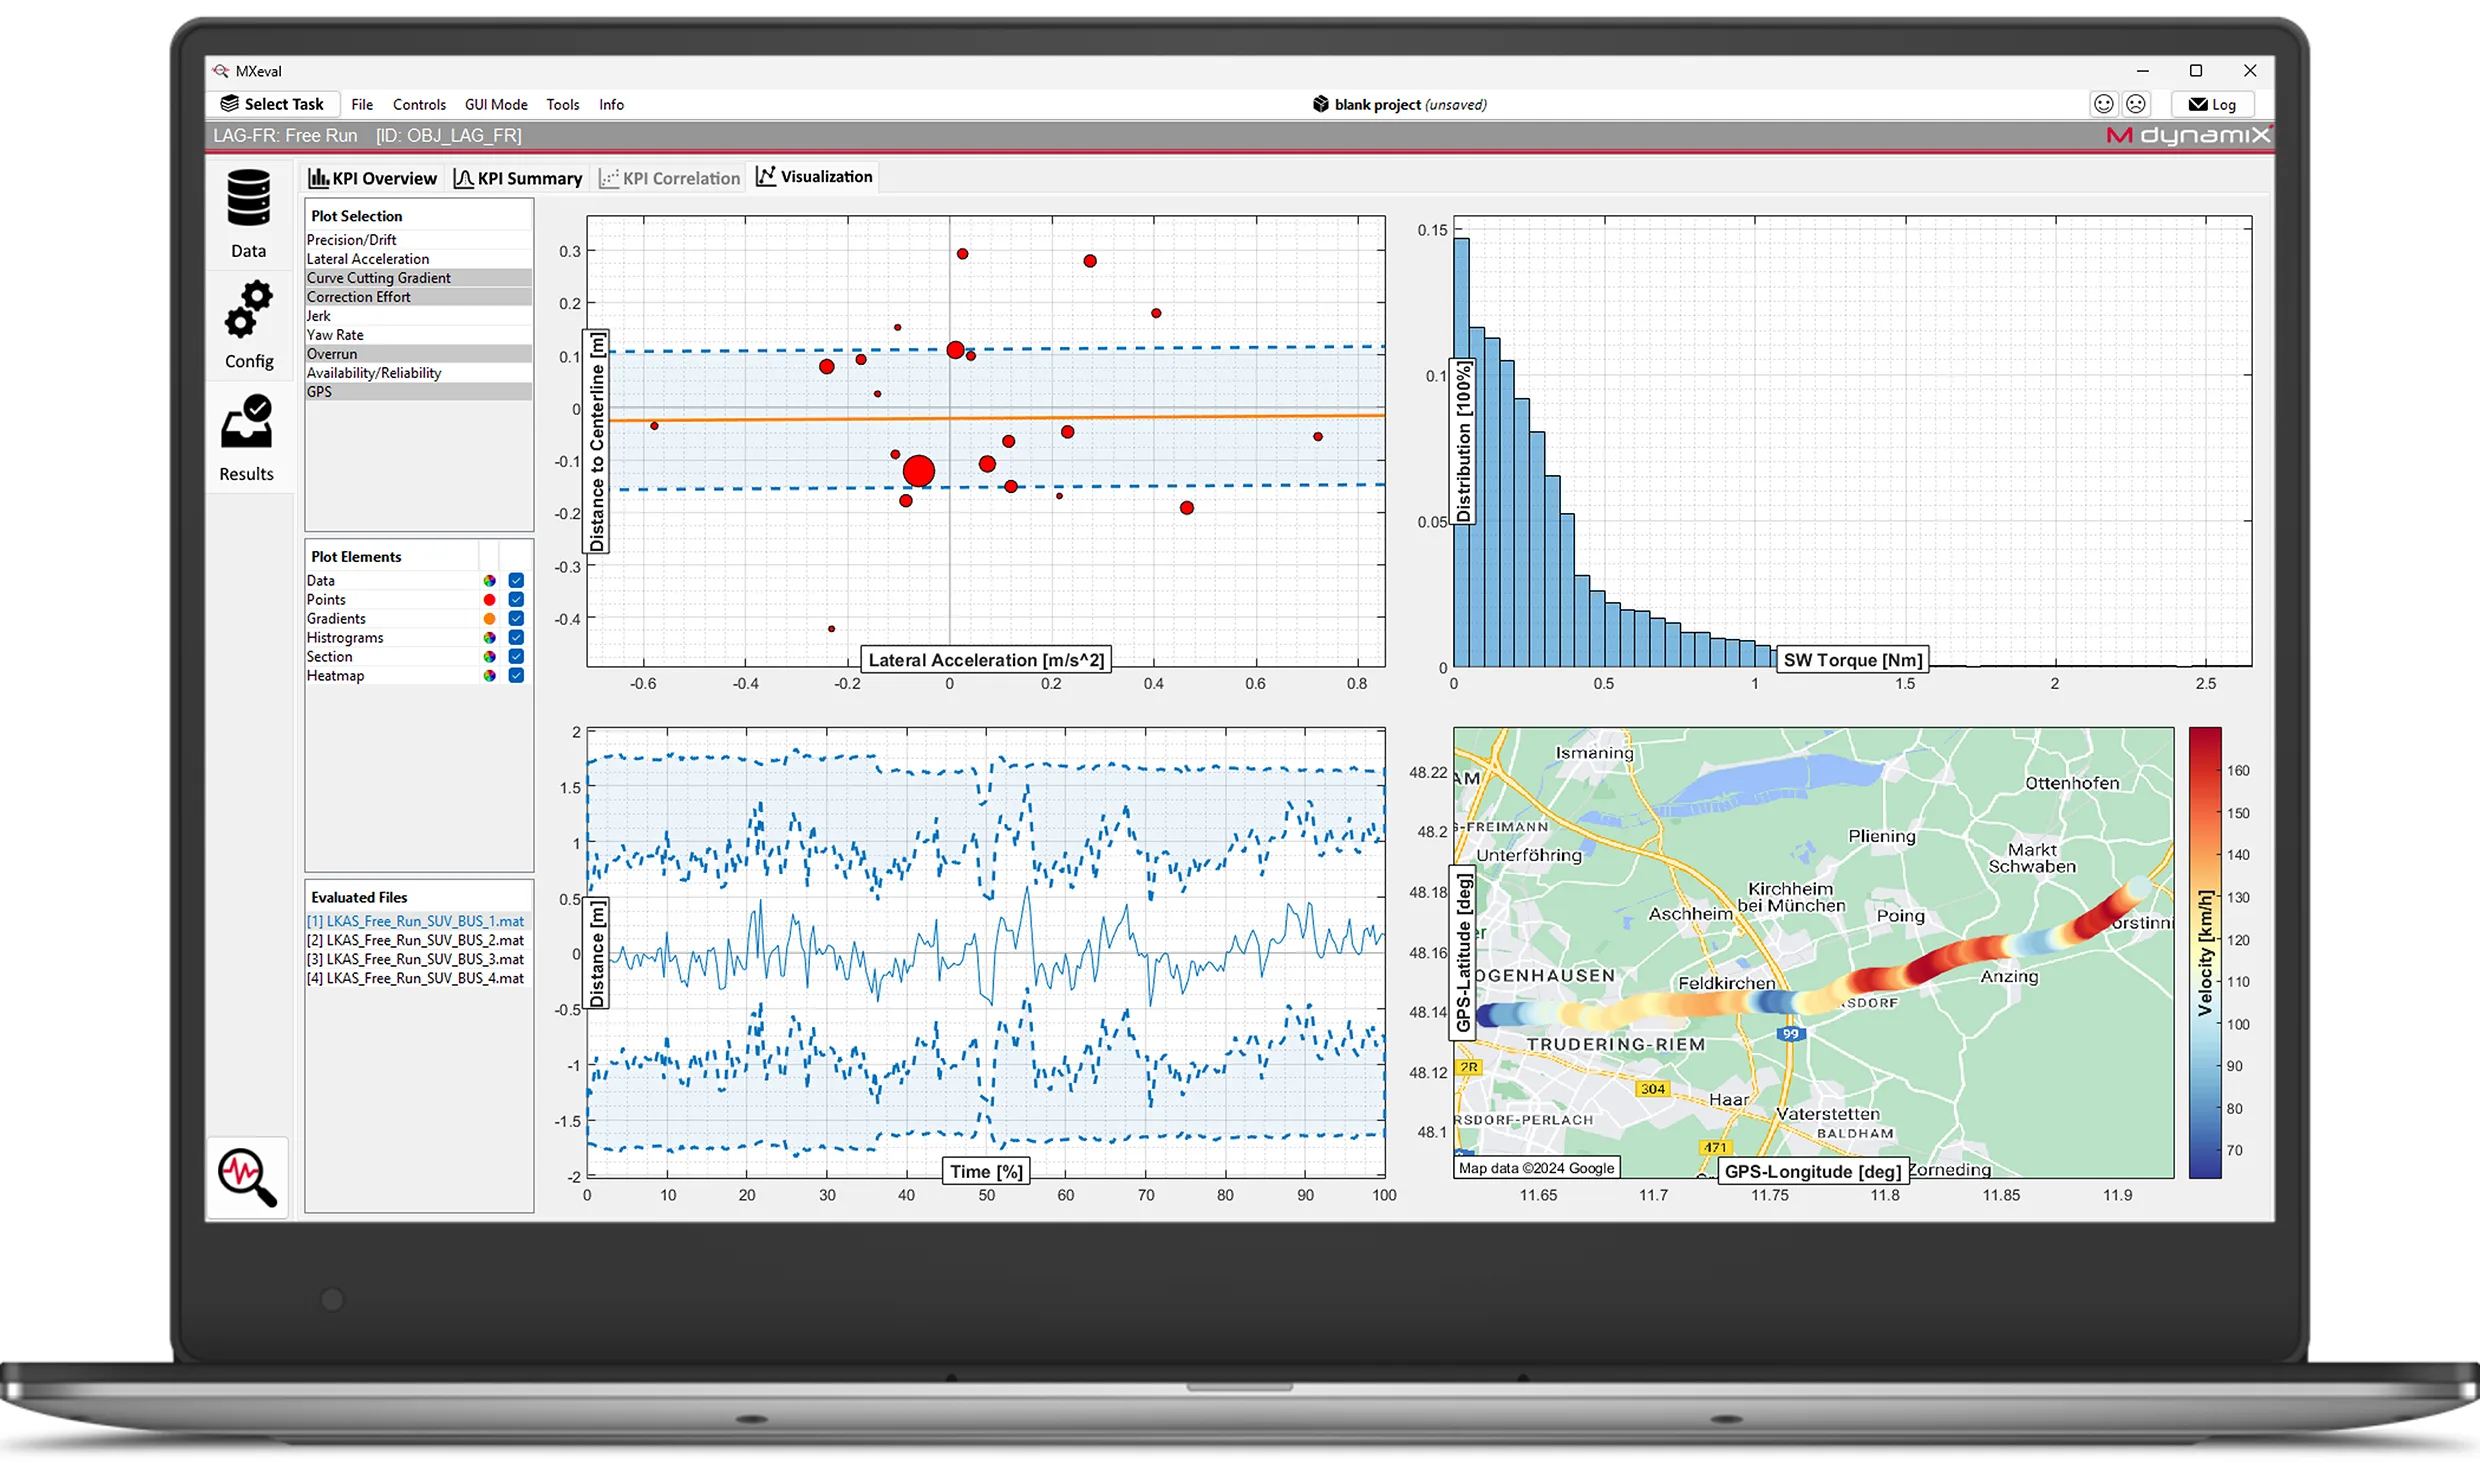Click the KPI Overview tab icon
2480x1462 pixels.
[x=318, y=176]
